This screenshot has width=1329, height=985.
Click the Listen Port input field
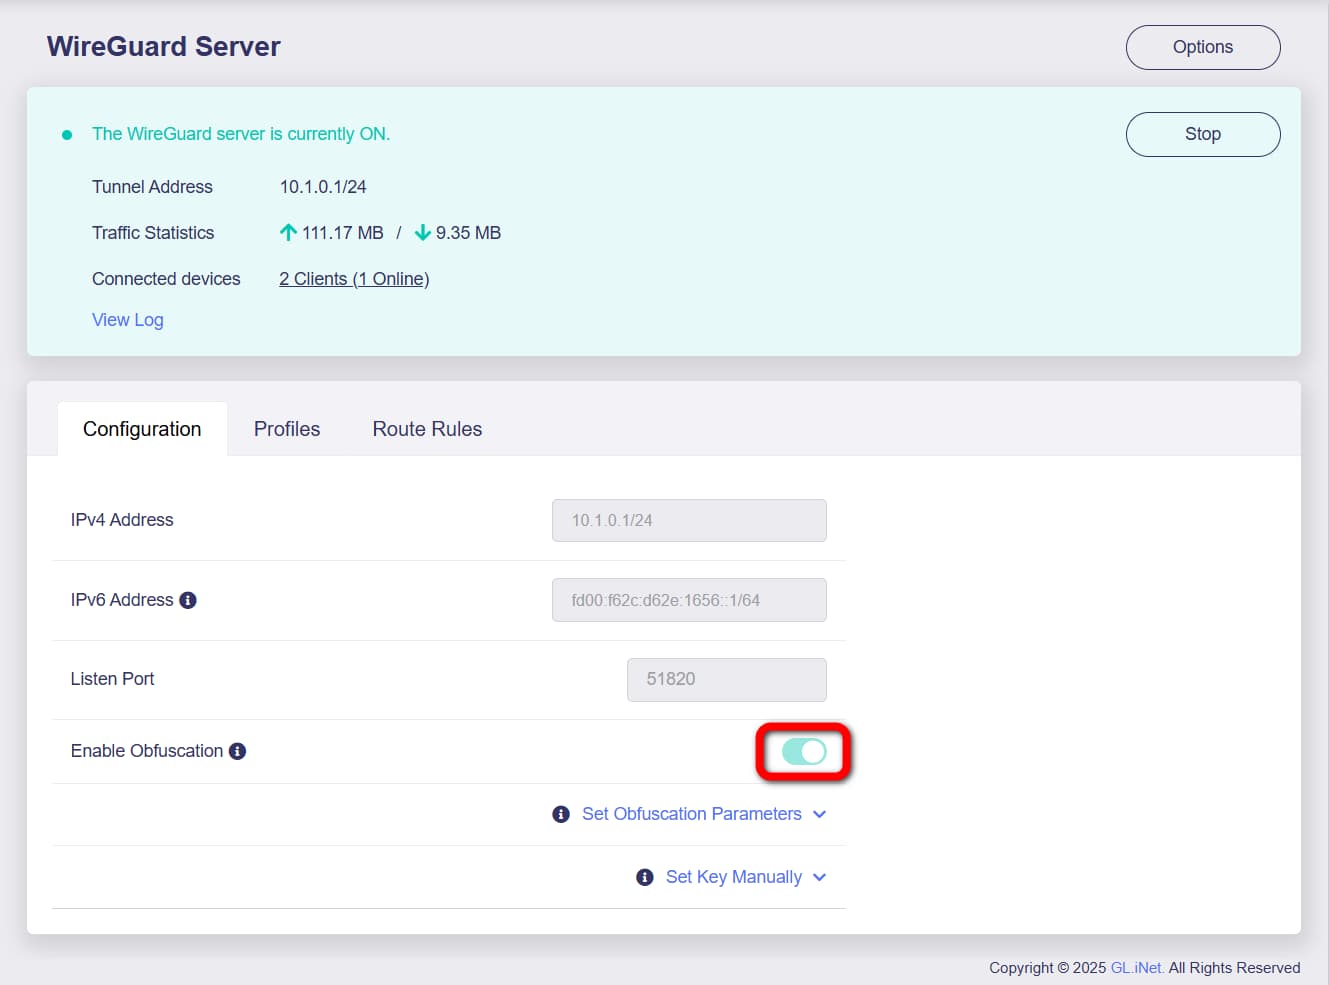coord(726,679)
